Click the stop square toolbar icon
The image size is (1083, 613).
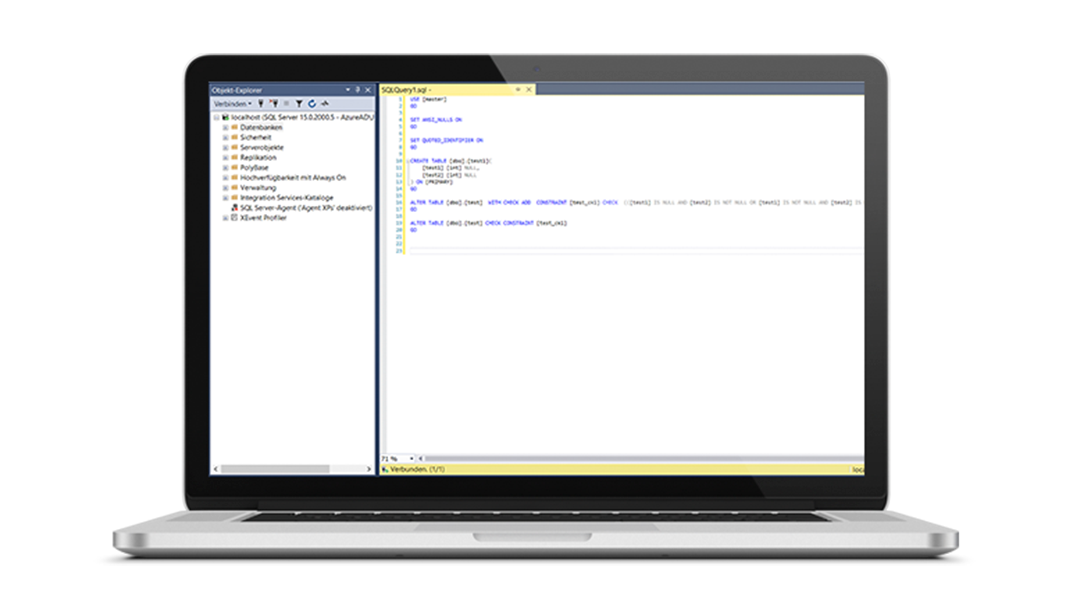tap(287, 103)
